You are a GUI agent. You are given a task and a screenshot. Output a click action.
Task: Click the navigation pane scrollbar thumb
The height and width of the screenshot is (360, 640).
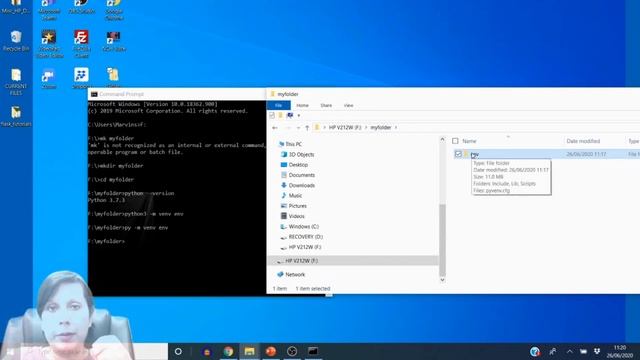442,239
